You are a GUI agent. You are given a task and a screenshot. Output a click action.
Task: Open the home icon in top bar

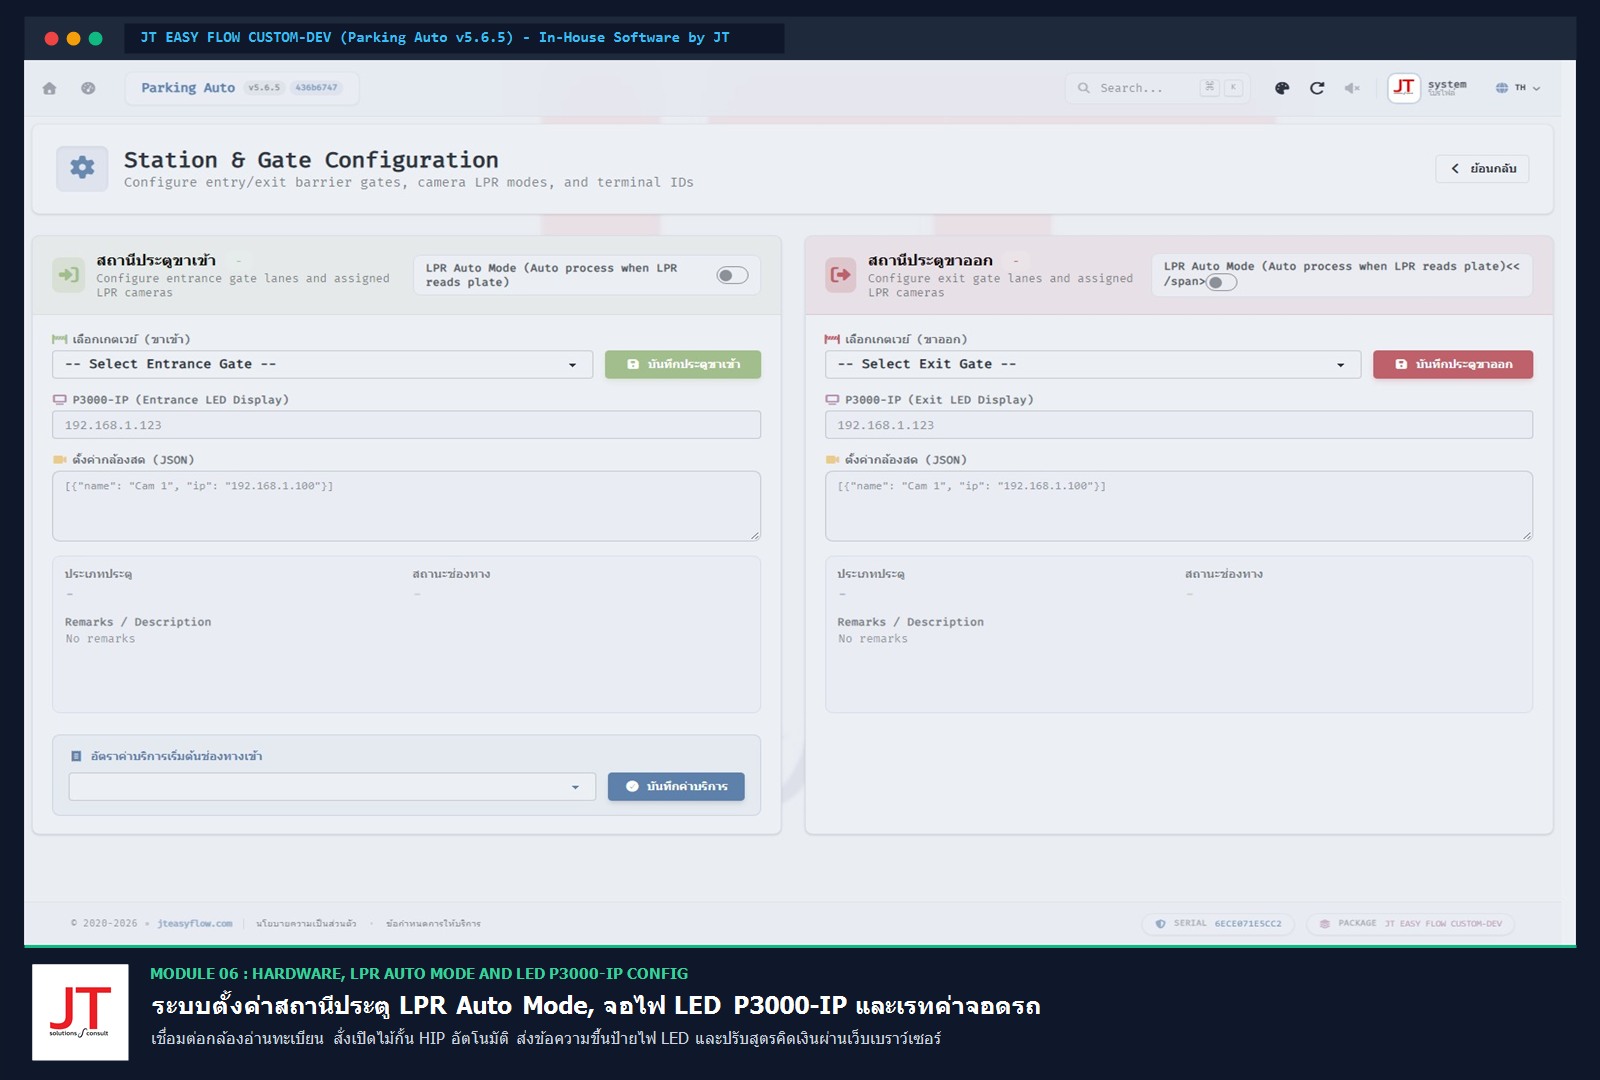point(49,88)
